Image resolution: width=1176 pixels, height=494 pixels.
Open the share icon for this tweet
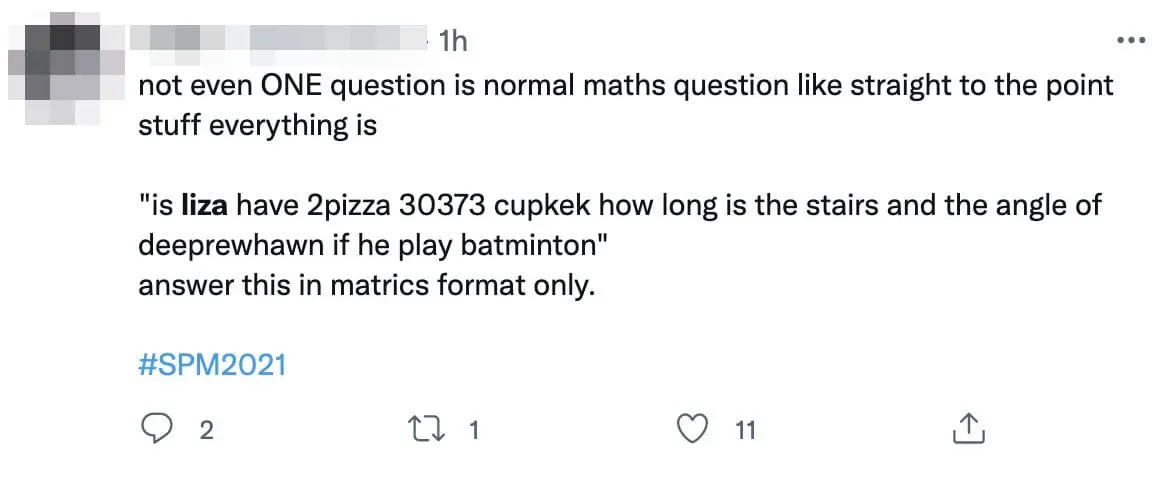[968, 430]
